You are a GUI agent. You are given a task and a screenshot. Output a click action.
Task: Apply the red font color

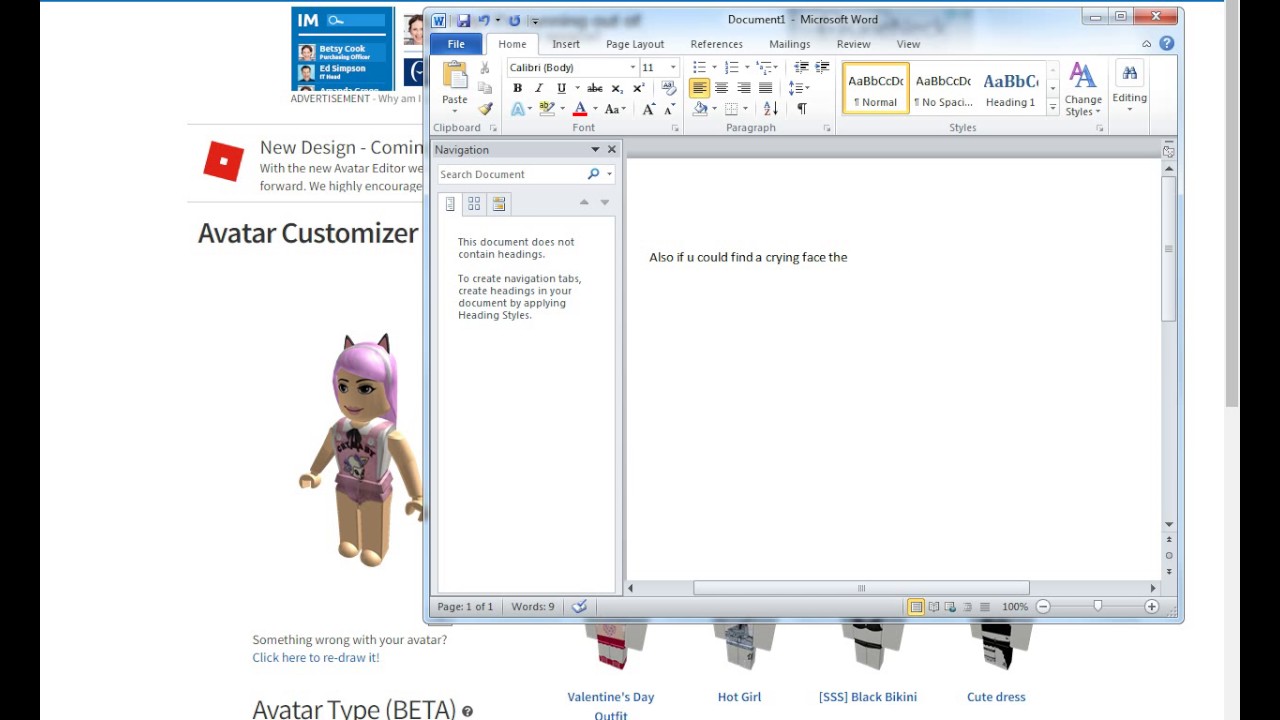click(580, 109)
